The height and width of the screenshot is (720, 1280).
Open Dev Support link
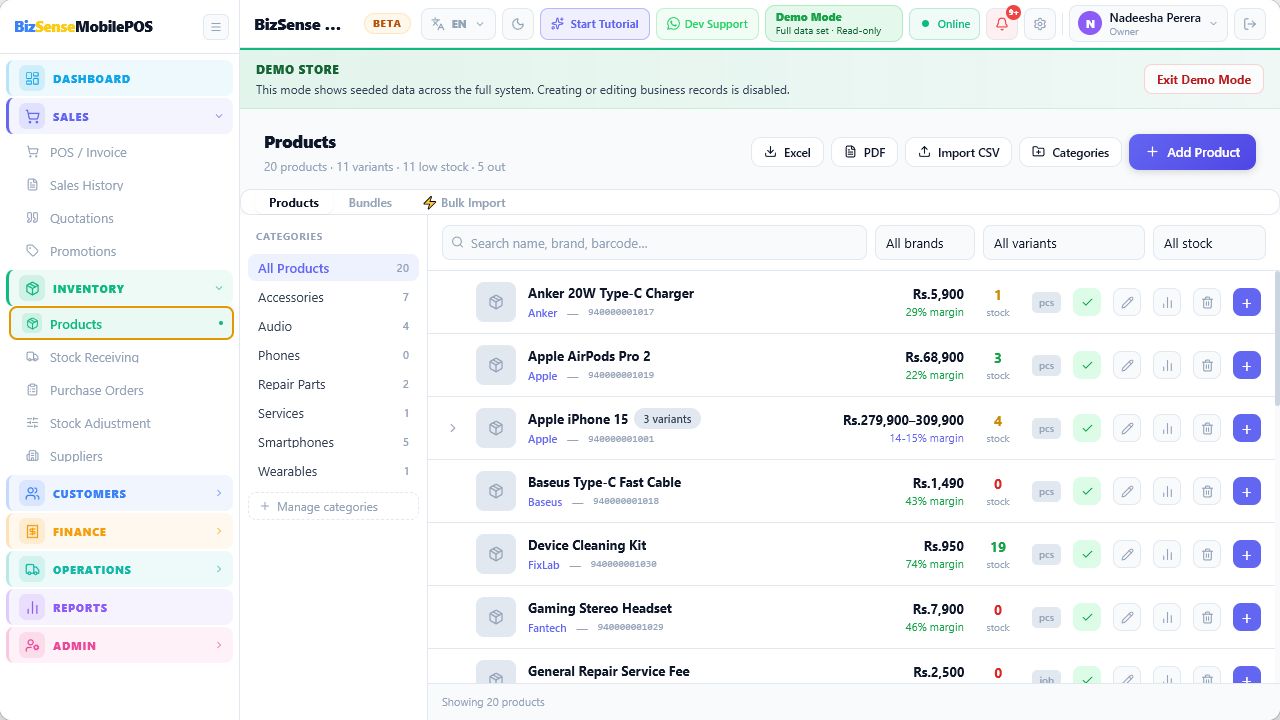tap(707, 24)
